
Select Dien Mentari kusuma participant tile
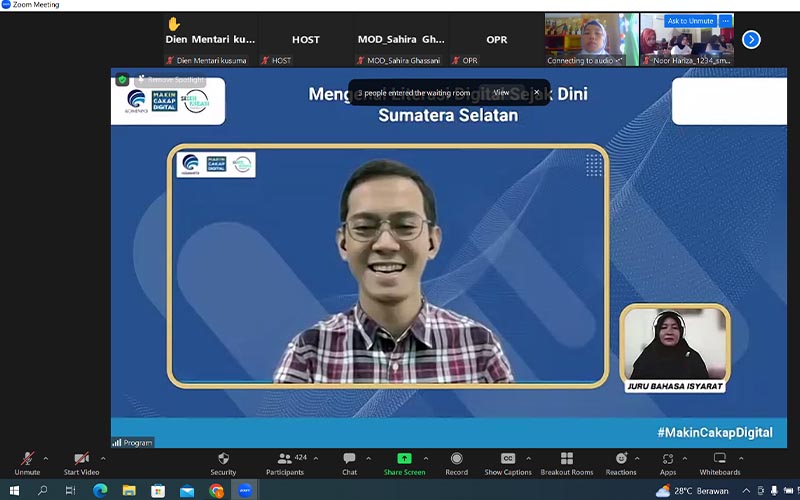point(210,39)
